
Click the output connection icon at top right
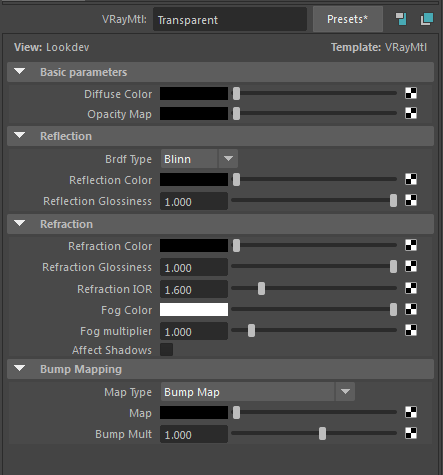[427, 19]
